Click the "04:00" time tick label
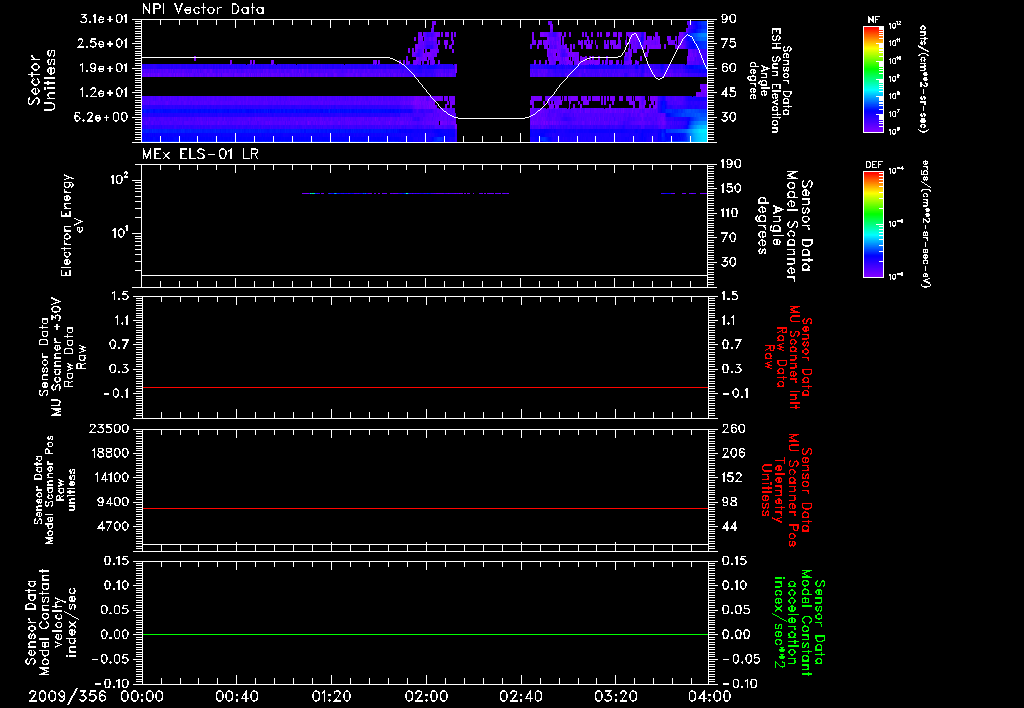 pyautogui.click(x=710, y=696)
